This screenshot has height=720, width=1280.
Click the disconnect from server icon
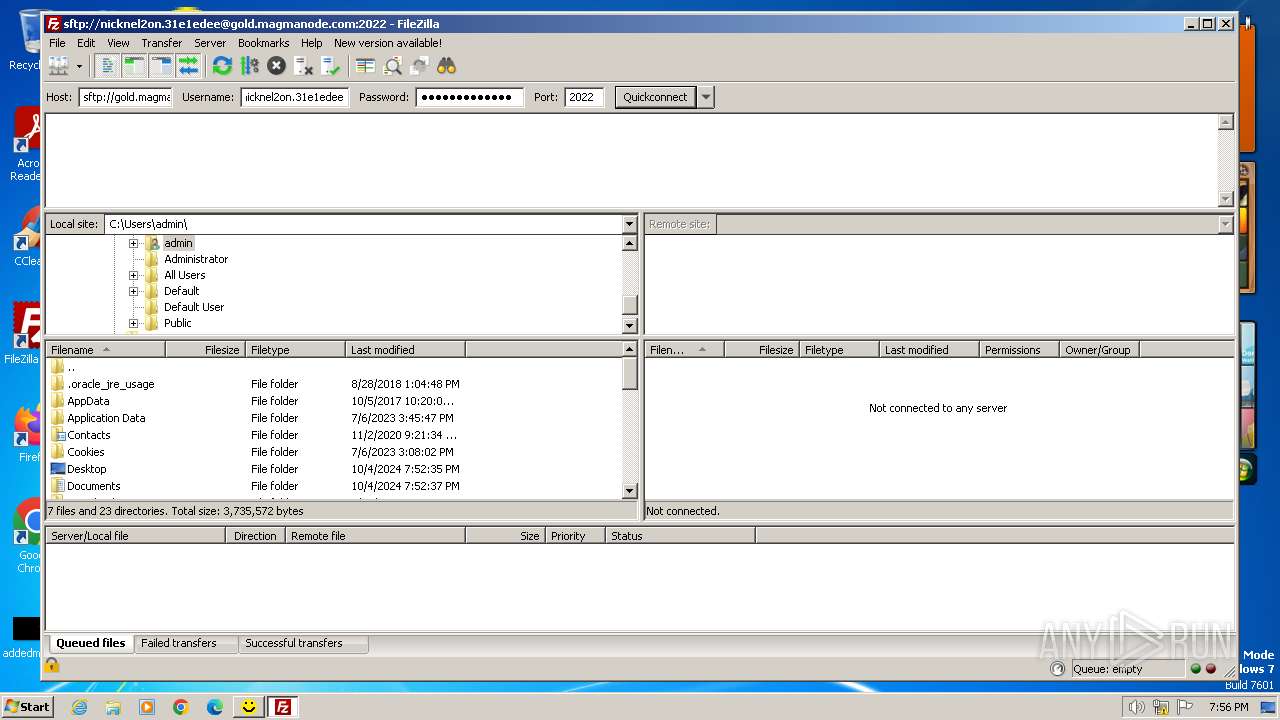coord(303,66)
